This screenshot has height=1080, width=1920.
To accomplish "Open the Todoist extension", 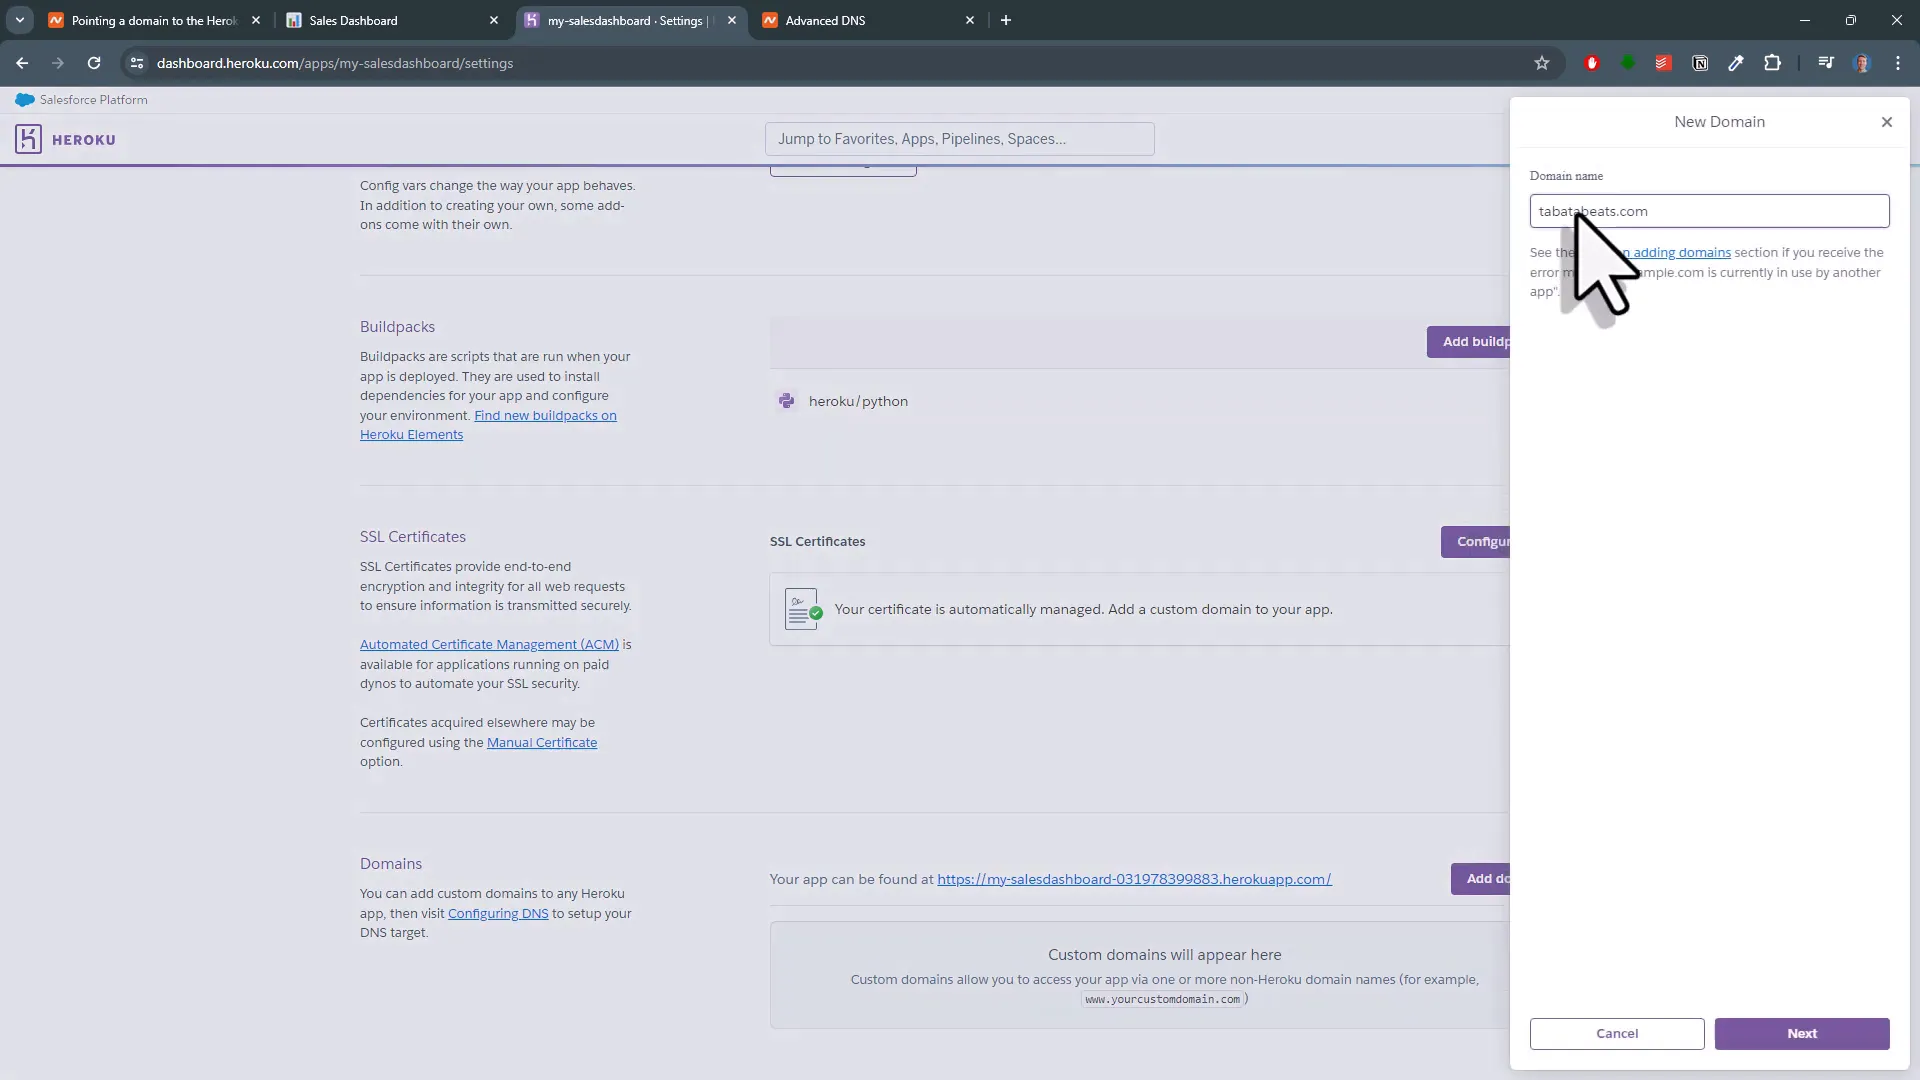I will [x=1663, y=63].
